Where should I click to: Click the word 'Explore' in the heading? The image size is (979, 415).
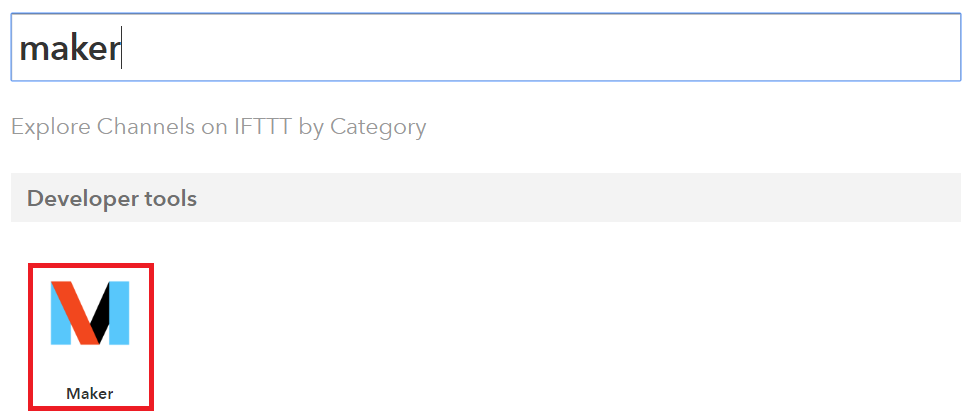click(51, 128)
